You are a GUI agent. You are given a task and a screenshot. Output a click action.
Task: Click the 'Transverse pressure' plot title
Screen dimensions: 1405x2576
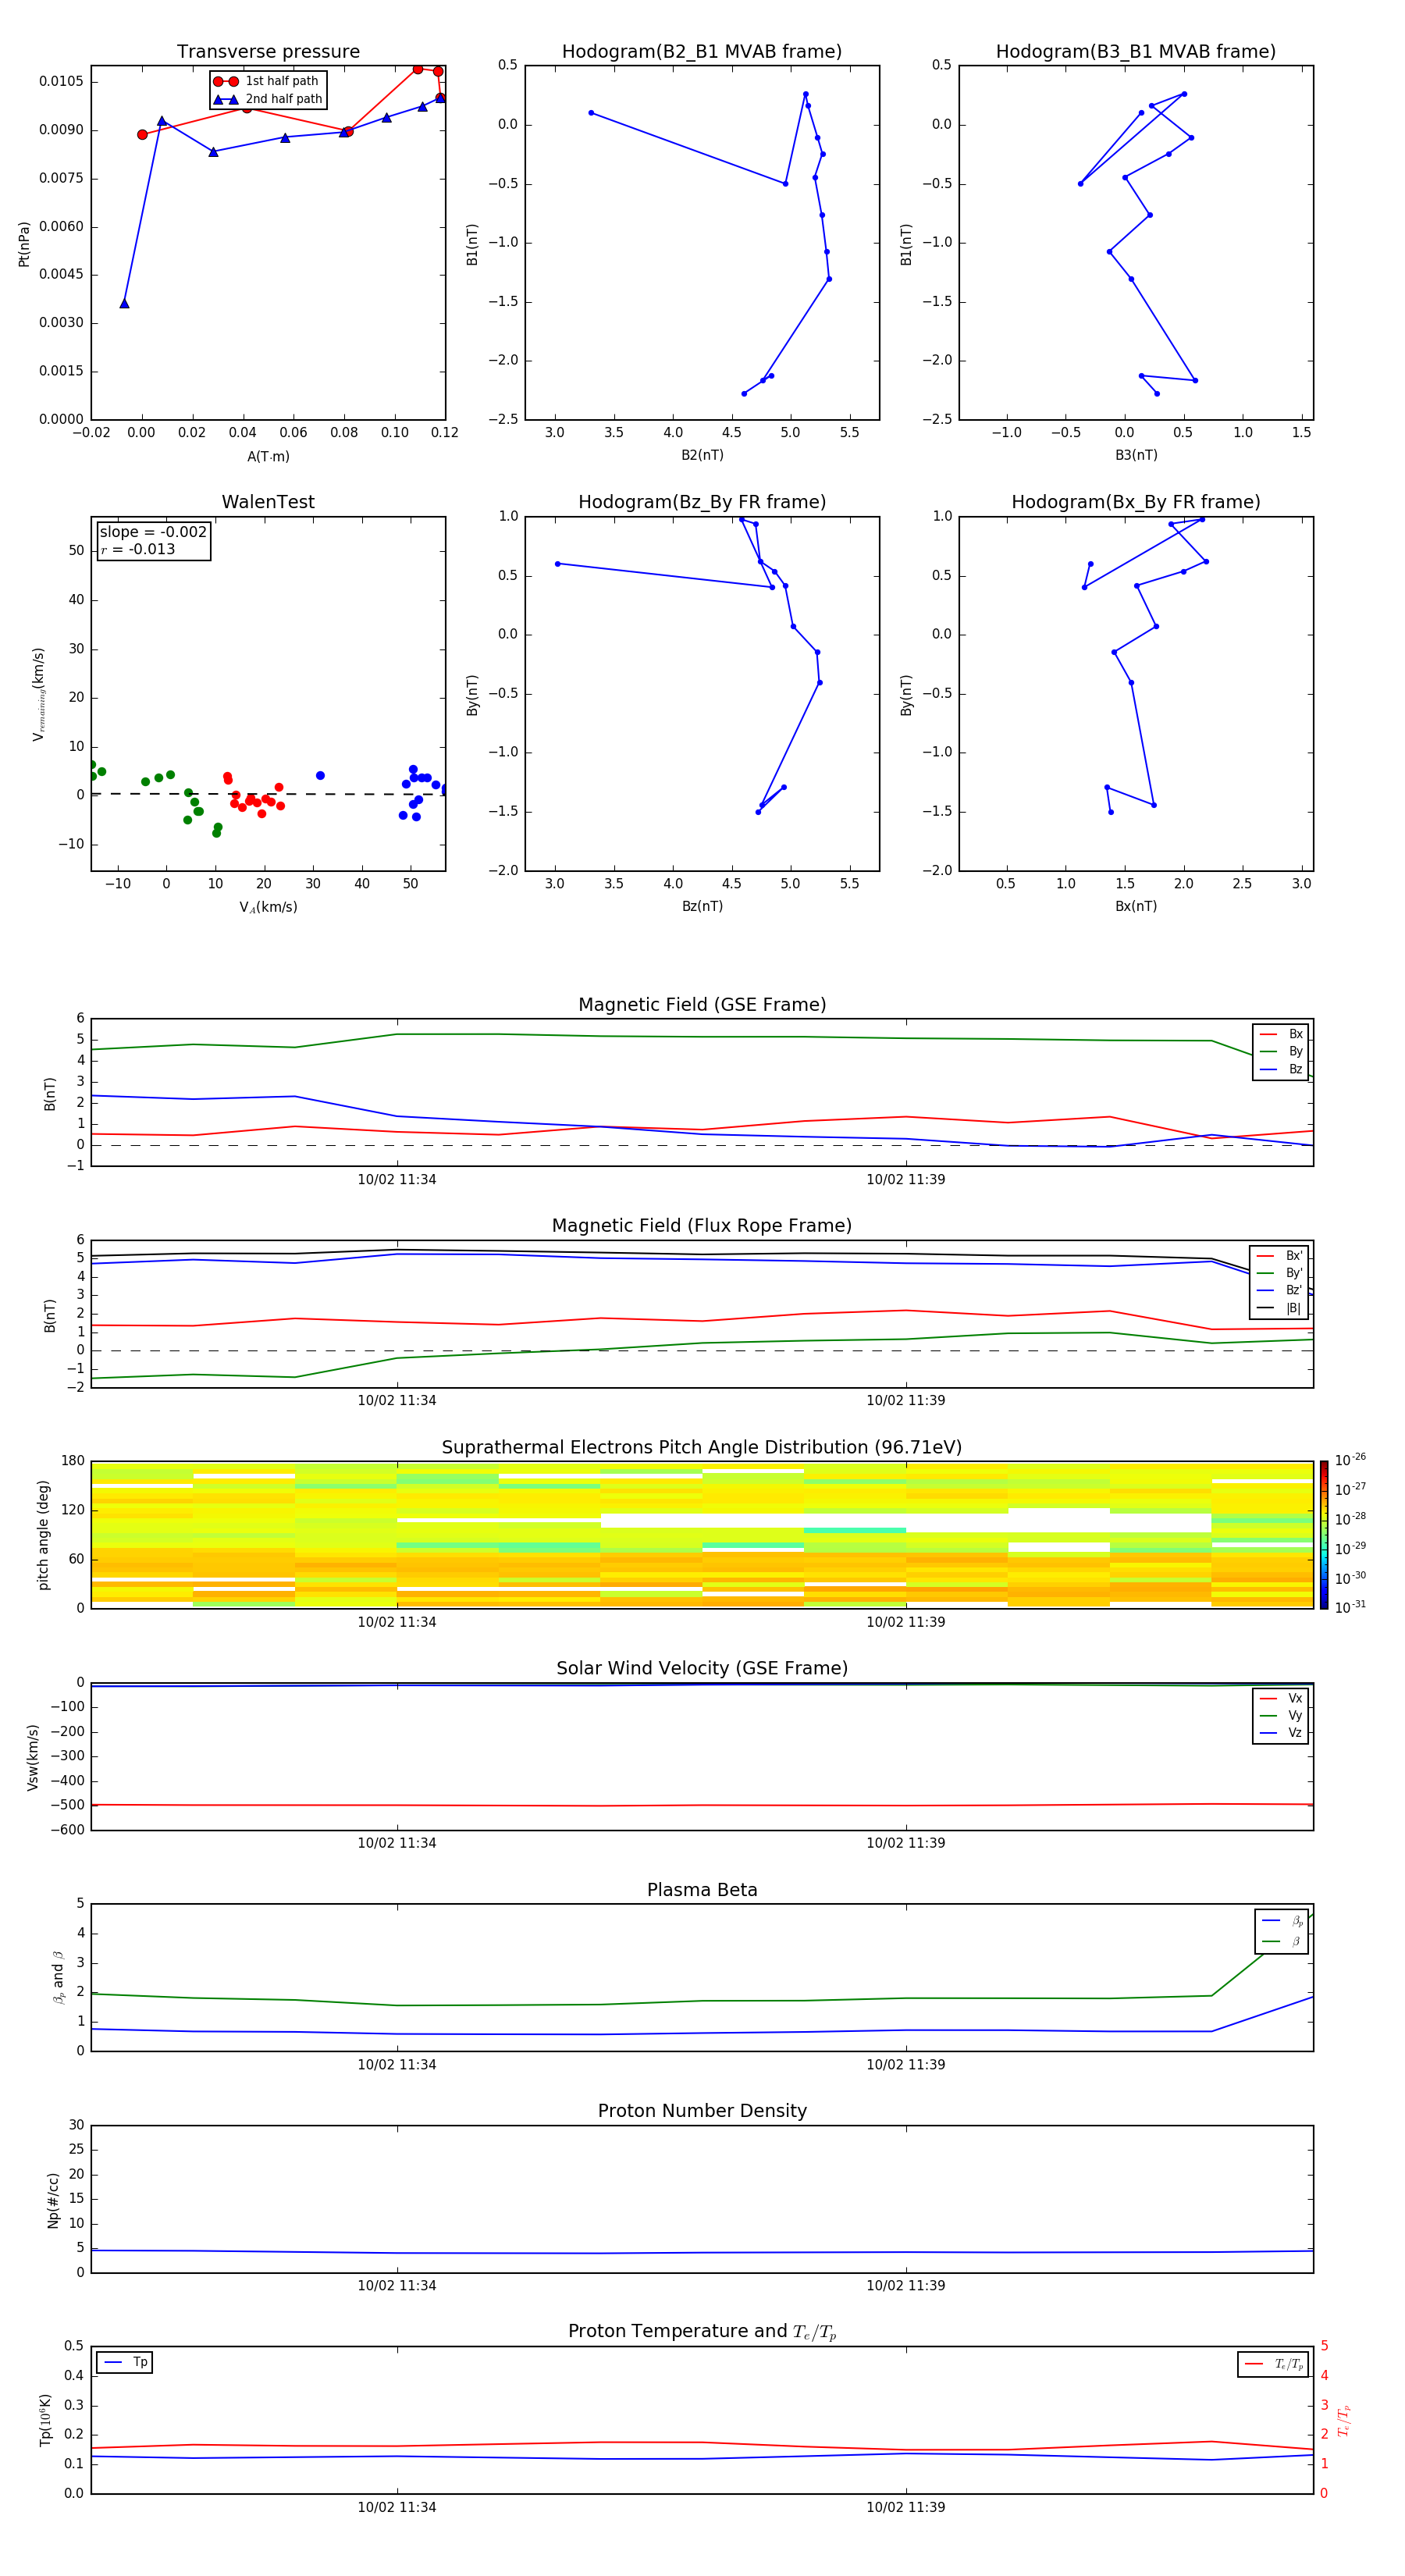point(268,52)
